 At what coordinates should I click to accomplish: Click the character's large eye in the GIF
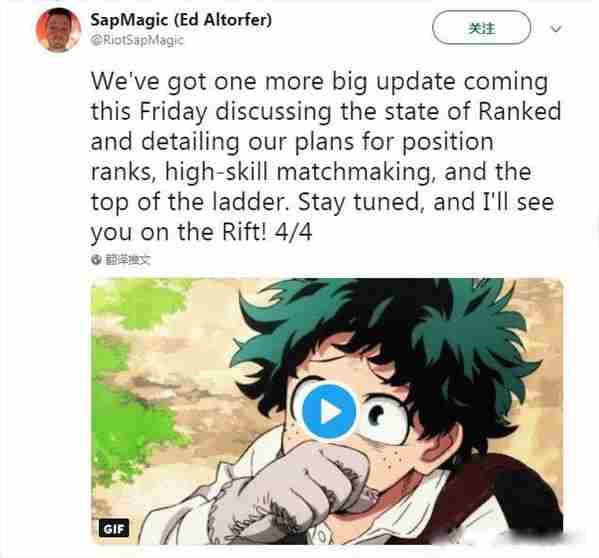click(384, 418)
